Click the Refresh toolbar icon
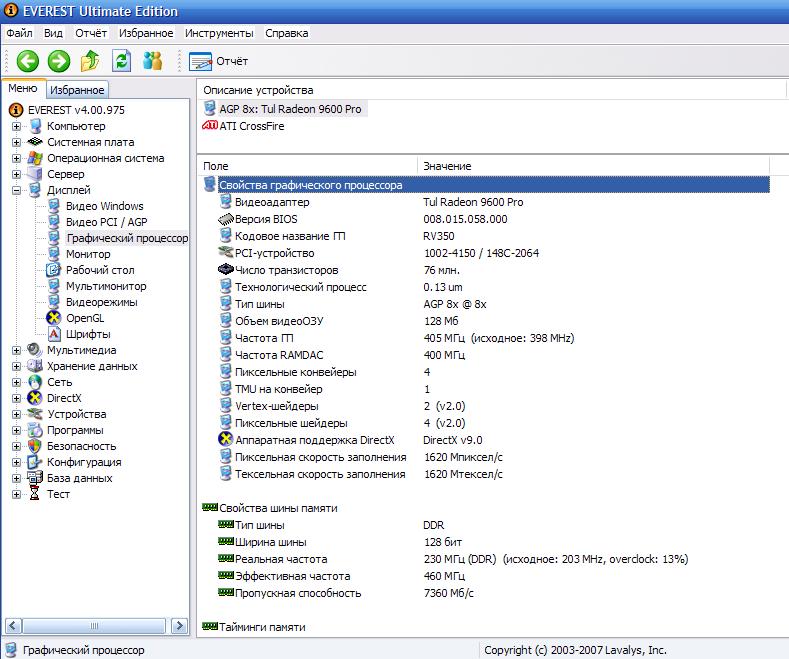The image size is (789, 659). [x=121, y=61]
